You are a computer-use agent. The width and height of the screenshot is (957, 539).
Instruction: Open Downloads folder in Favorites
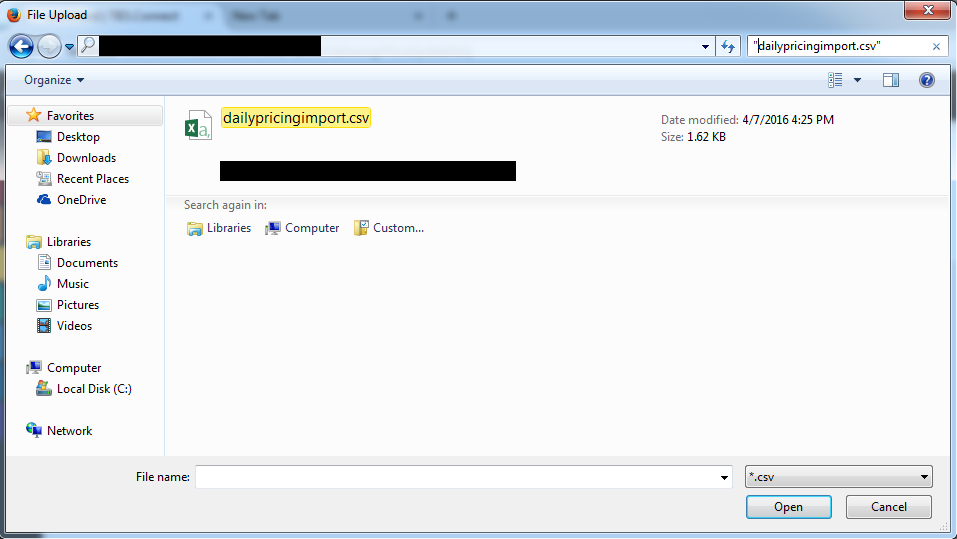(85, 158)
